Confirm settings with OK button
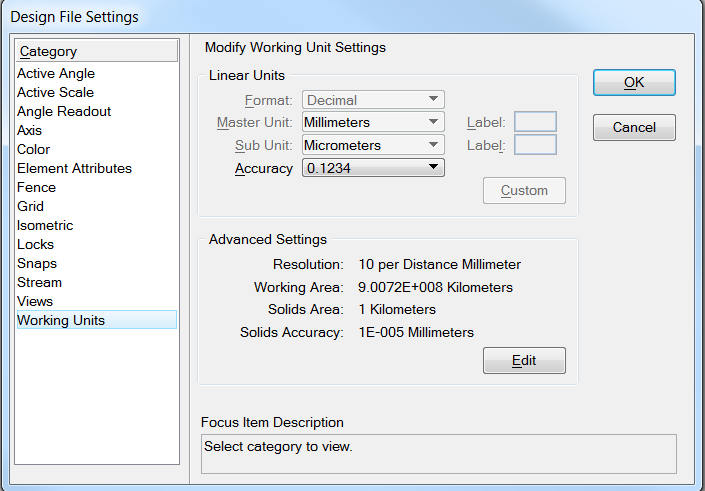This screenshot has width=705, height=491. tap(634, 82)
